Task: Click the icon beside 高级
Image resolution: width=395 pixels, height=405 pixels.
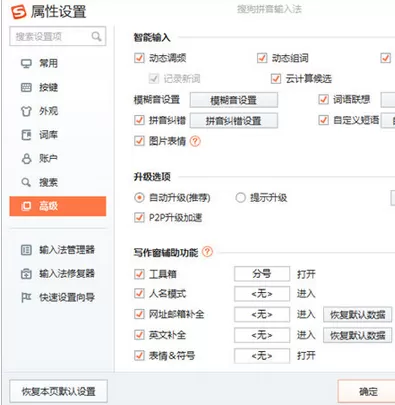Action: point(26,206)
